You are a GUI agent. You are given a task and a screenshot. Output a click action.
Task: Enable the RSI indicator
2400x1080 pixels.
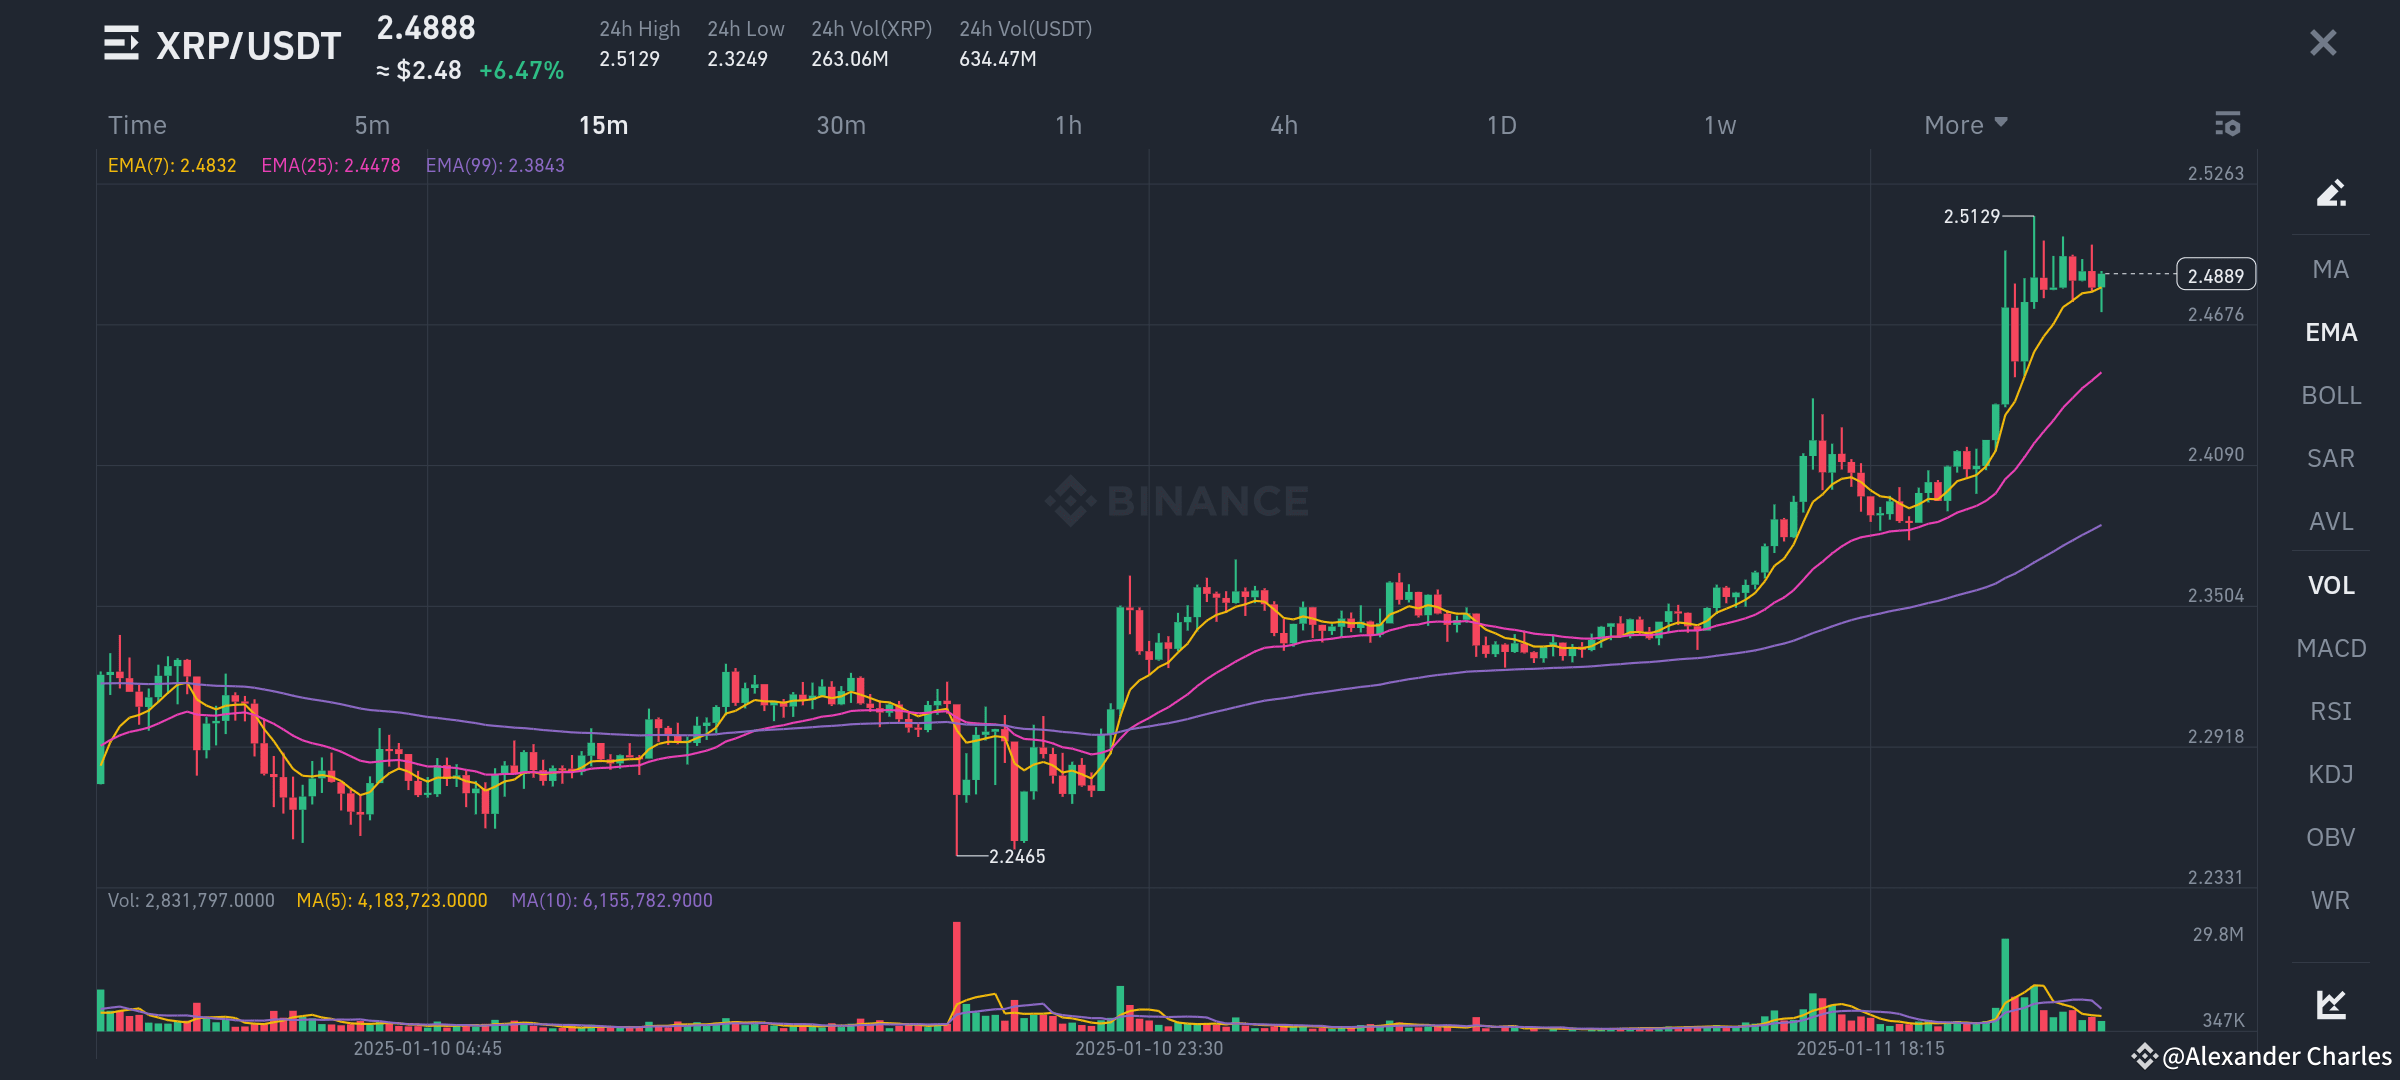[x=2330, y=711]
